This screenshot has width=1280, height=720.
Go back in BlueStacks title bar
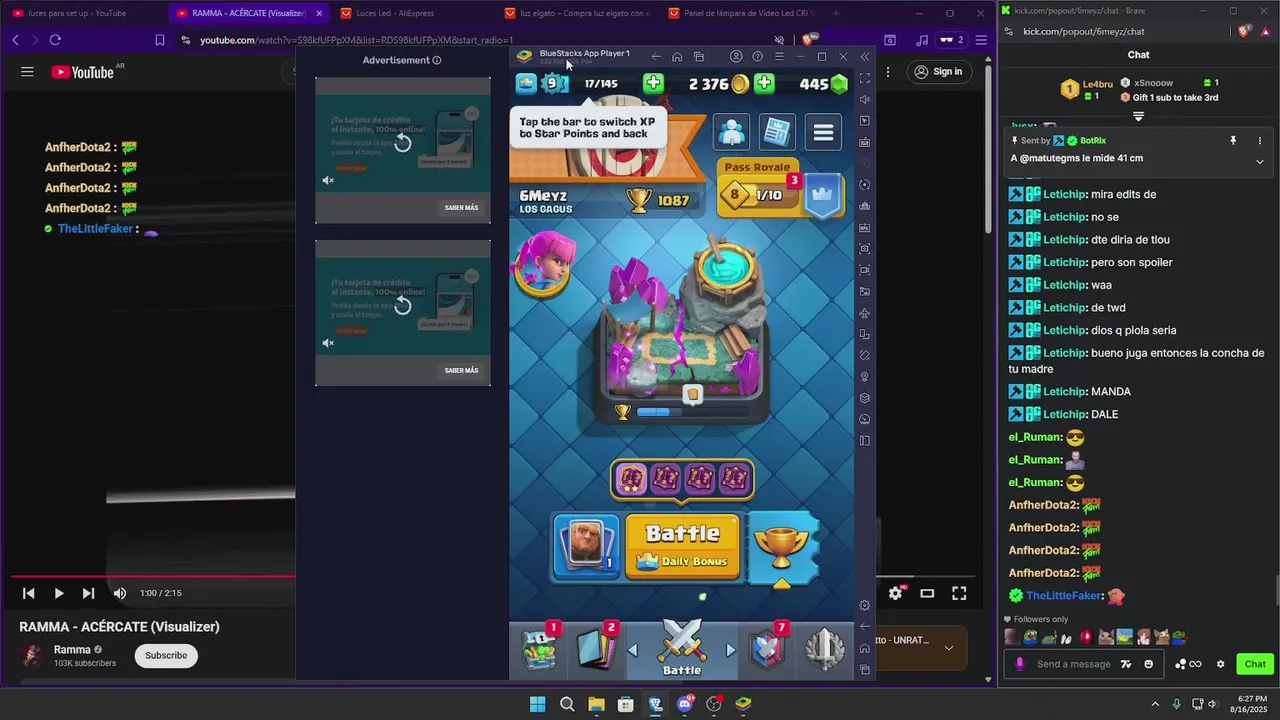pos(656,57)
